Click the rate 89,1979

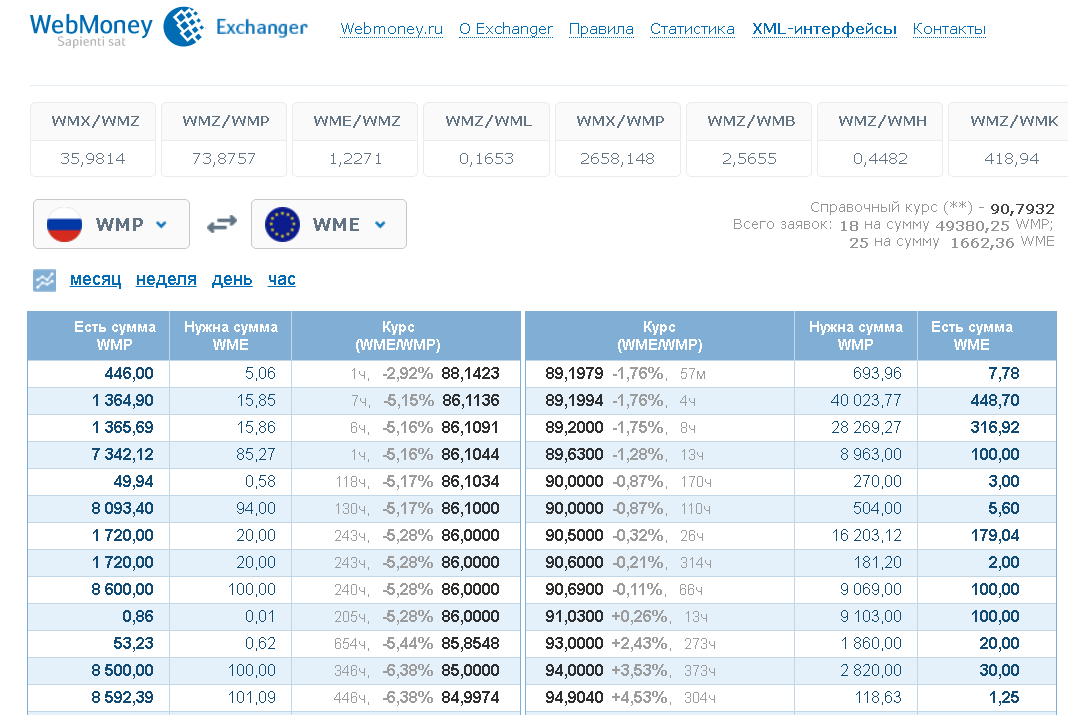point(574,374)
